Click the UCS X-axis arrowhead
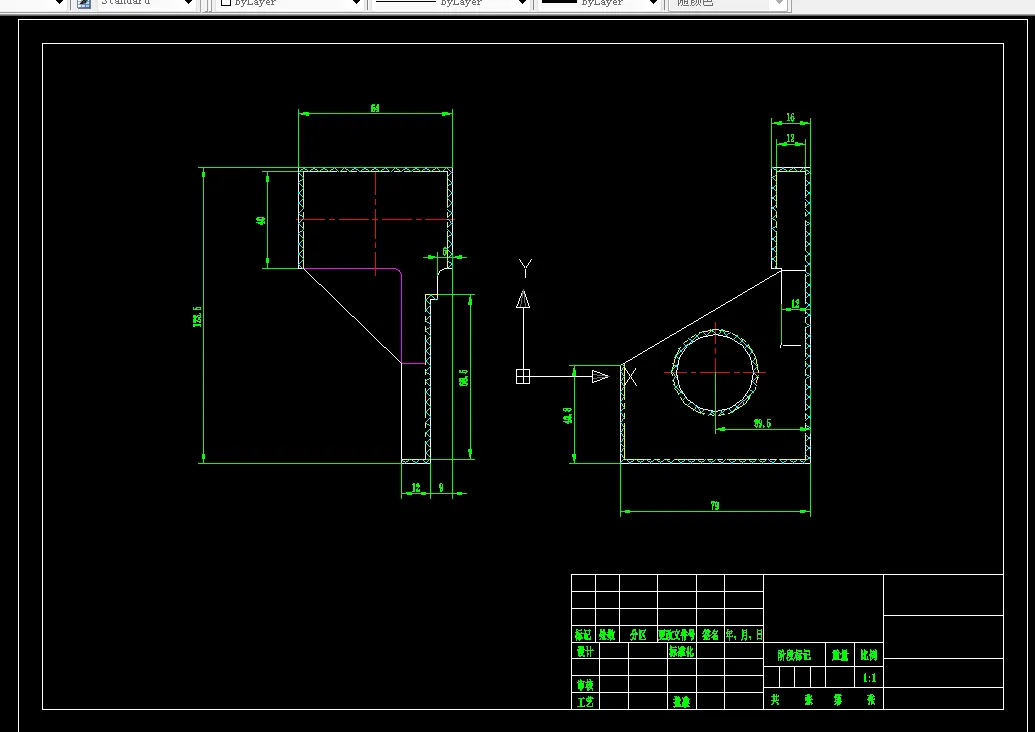This screenshot has height=732, width=1035. pos(600,376)
